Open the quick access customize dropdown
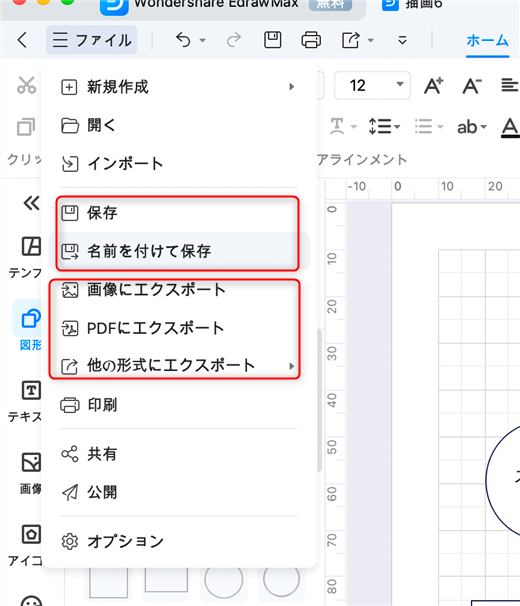Viewport: 520px width, 606px height. (x=402, y=40)
